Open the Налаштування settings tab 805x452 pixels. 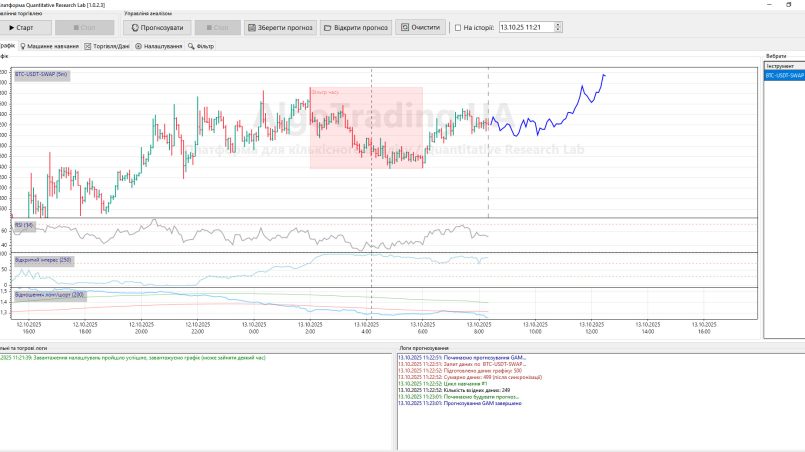tap(158, 46)
